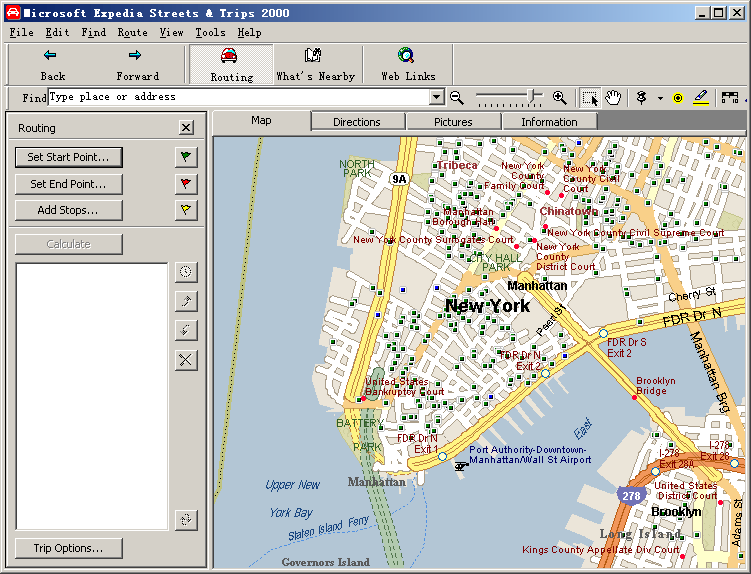The width and height of the screenshot is (751, 574).
Task: Click the Brooklyn Bridge label on map
Action: (656, 386)
